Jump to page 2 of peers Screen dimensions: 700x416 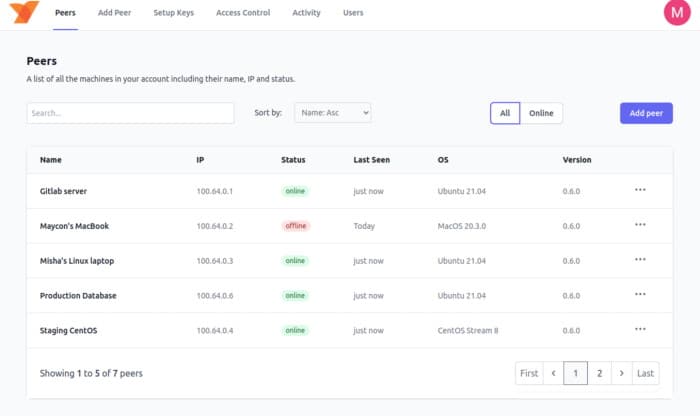(x=599, y=373)
